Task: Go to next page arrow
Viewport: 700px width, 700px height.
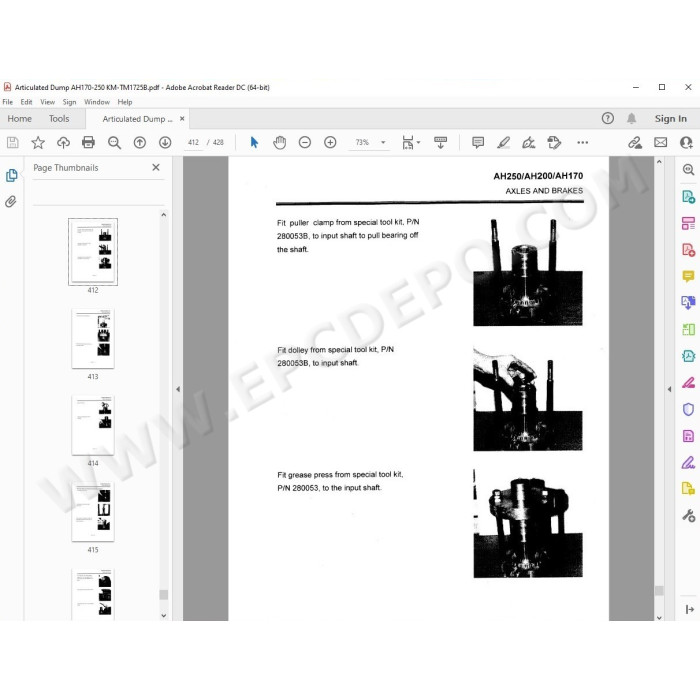Action: pyautogui.click(x=165, y=142)
